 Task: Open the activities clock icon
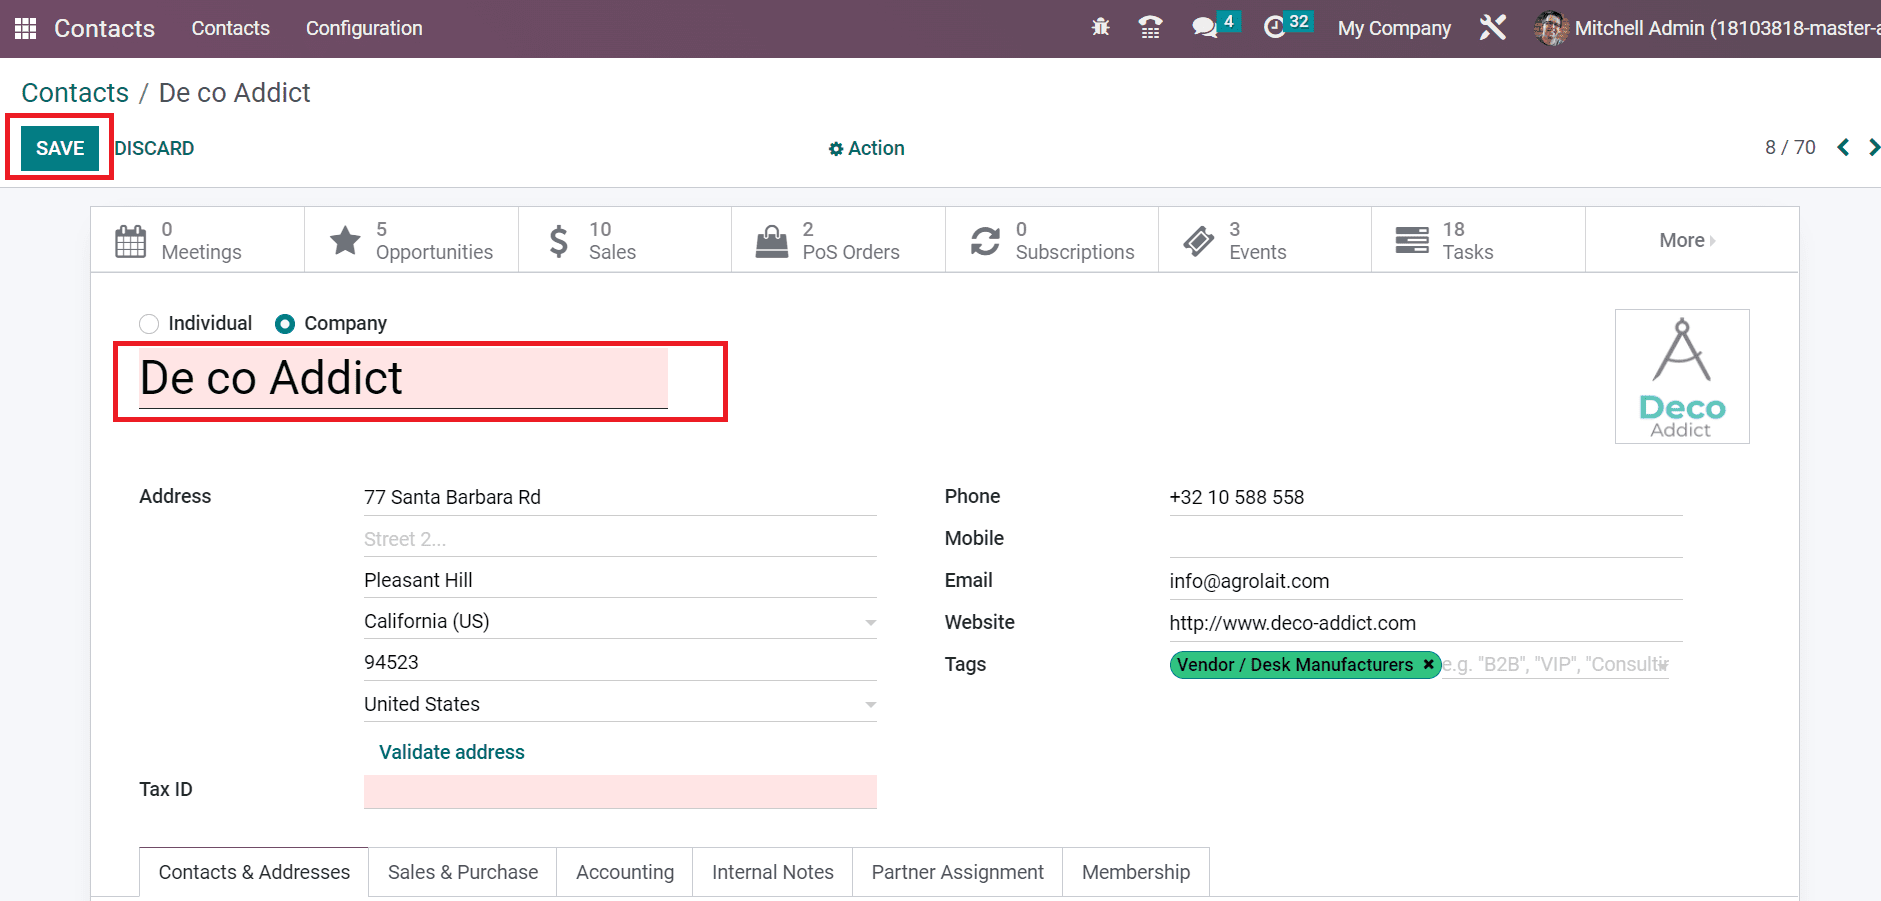point(1275,28)
